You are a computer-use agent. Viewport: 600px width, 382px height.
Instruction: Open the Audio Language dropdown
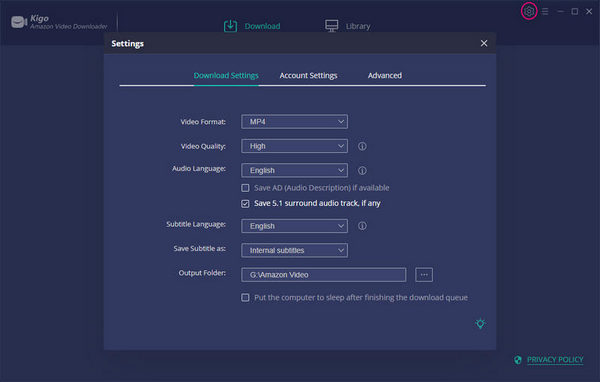pos(294,170)
